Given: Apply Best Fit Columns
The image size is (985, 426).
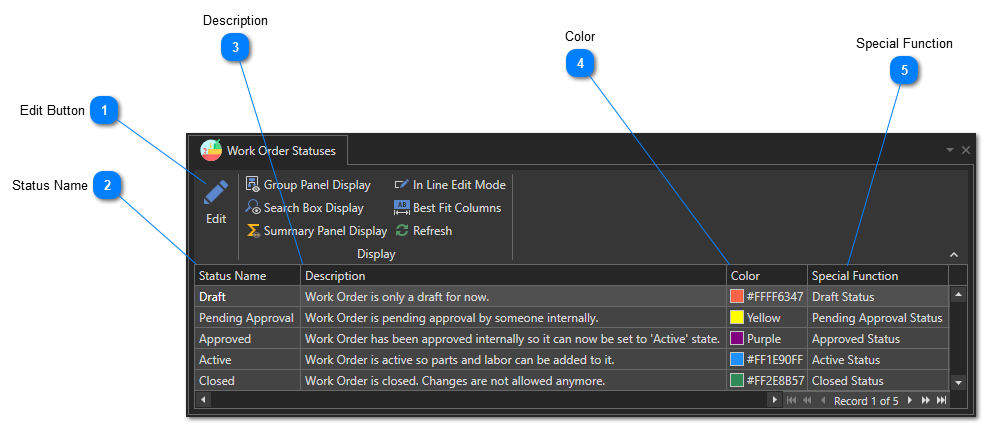Looking at the screenshot, I should 447,208.
